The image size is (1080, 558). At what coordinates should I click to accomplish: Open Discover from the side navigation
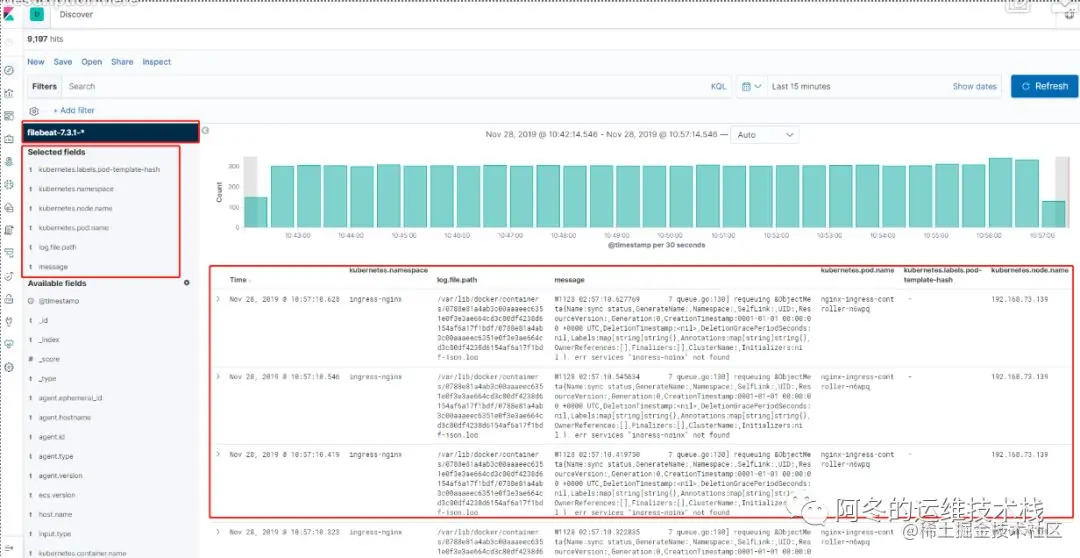point(9,70)
